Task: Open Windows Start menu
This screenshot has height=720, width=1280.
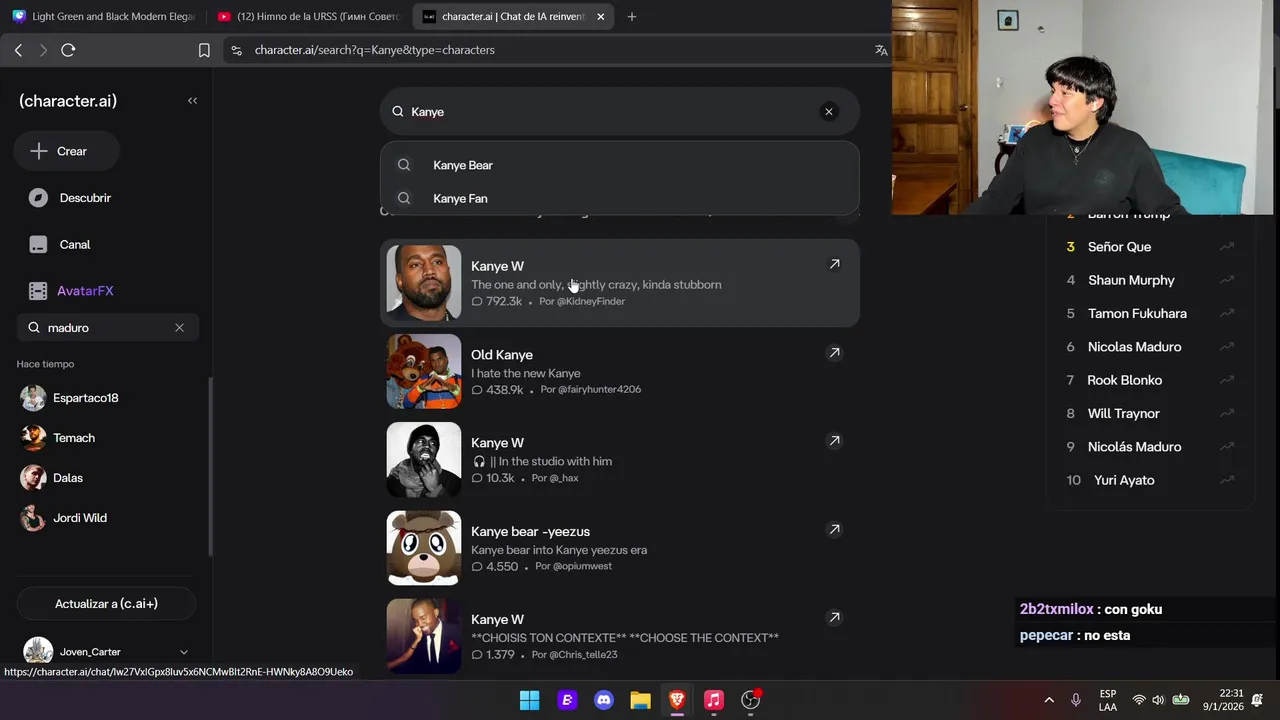Action: [530, 700]
